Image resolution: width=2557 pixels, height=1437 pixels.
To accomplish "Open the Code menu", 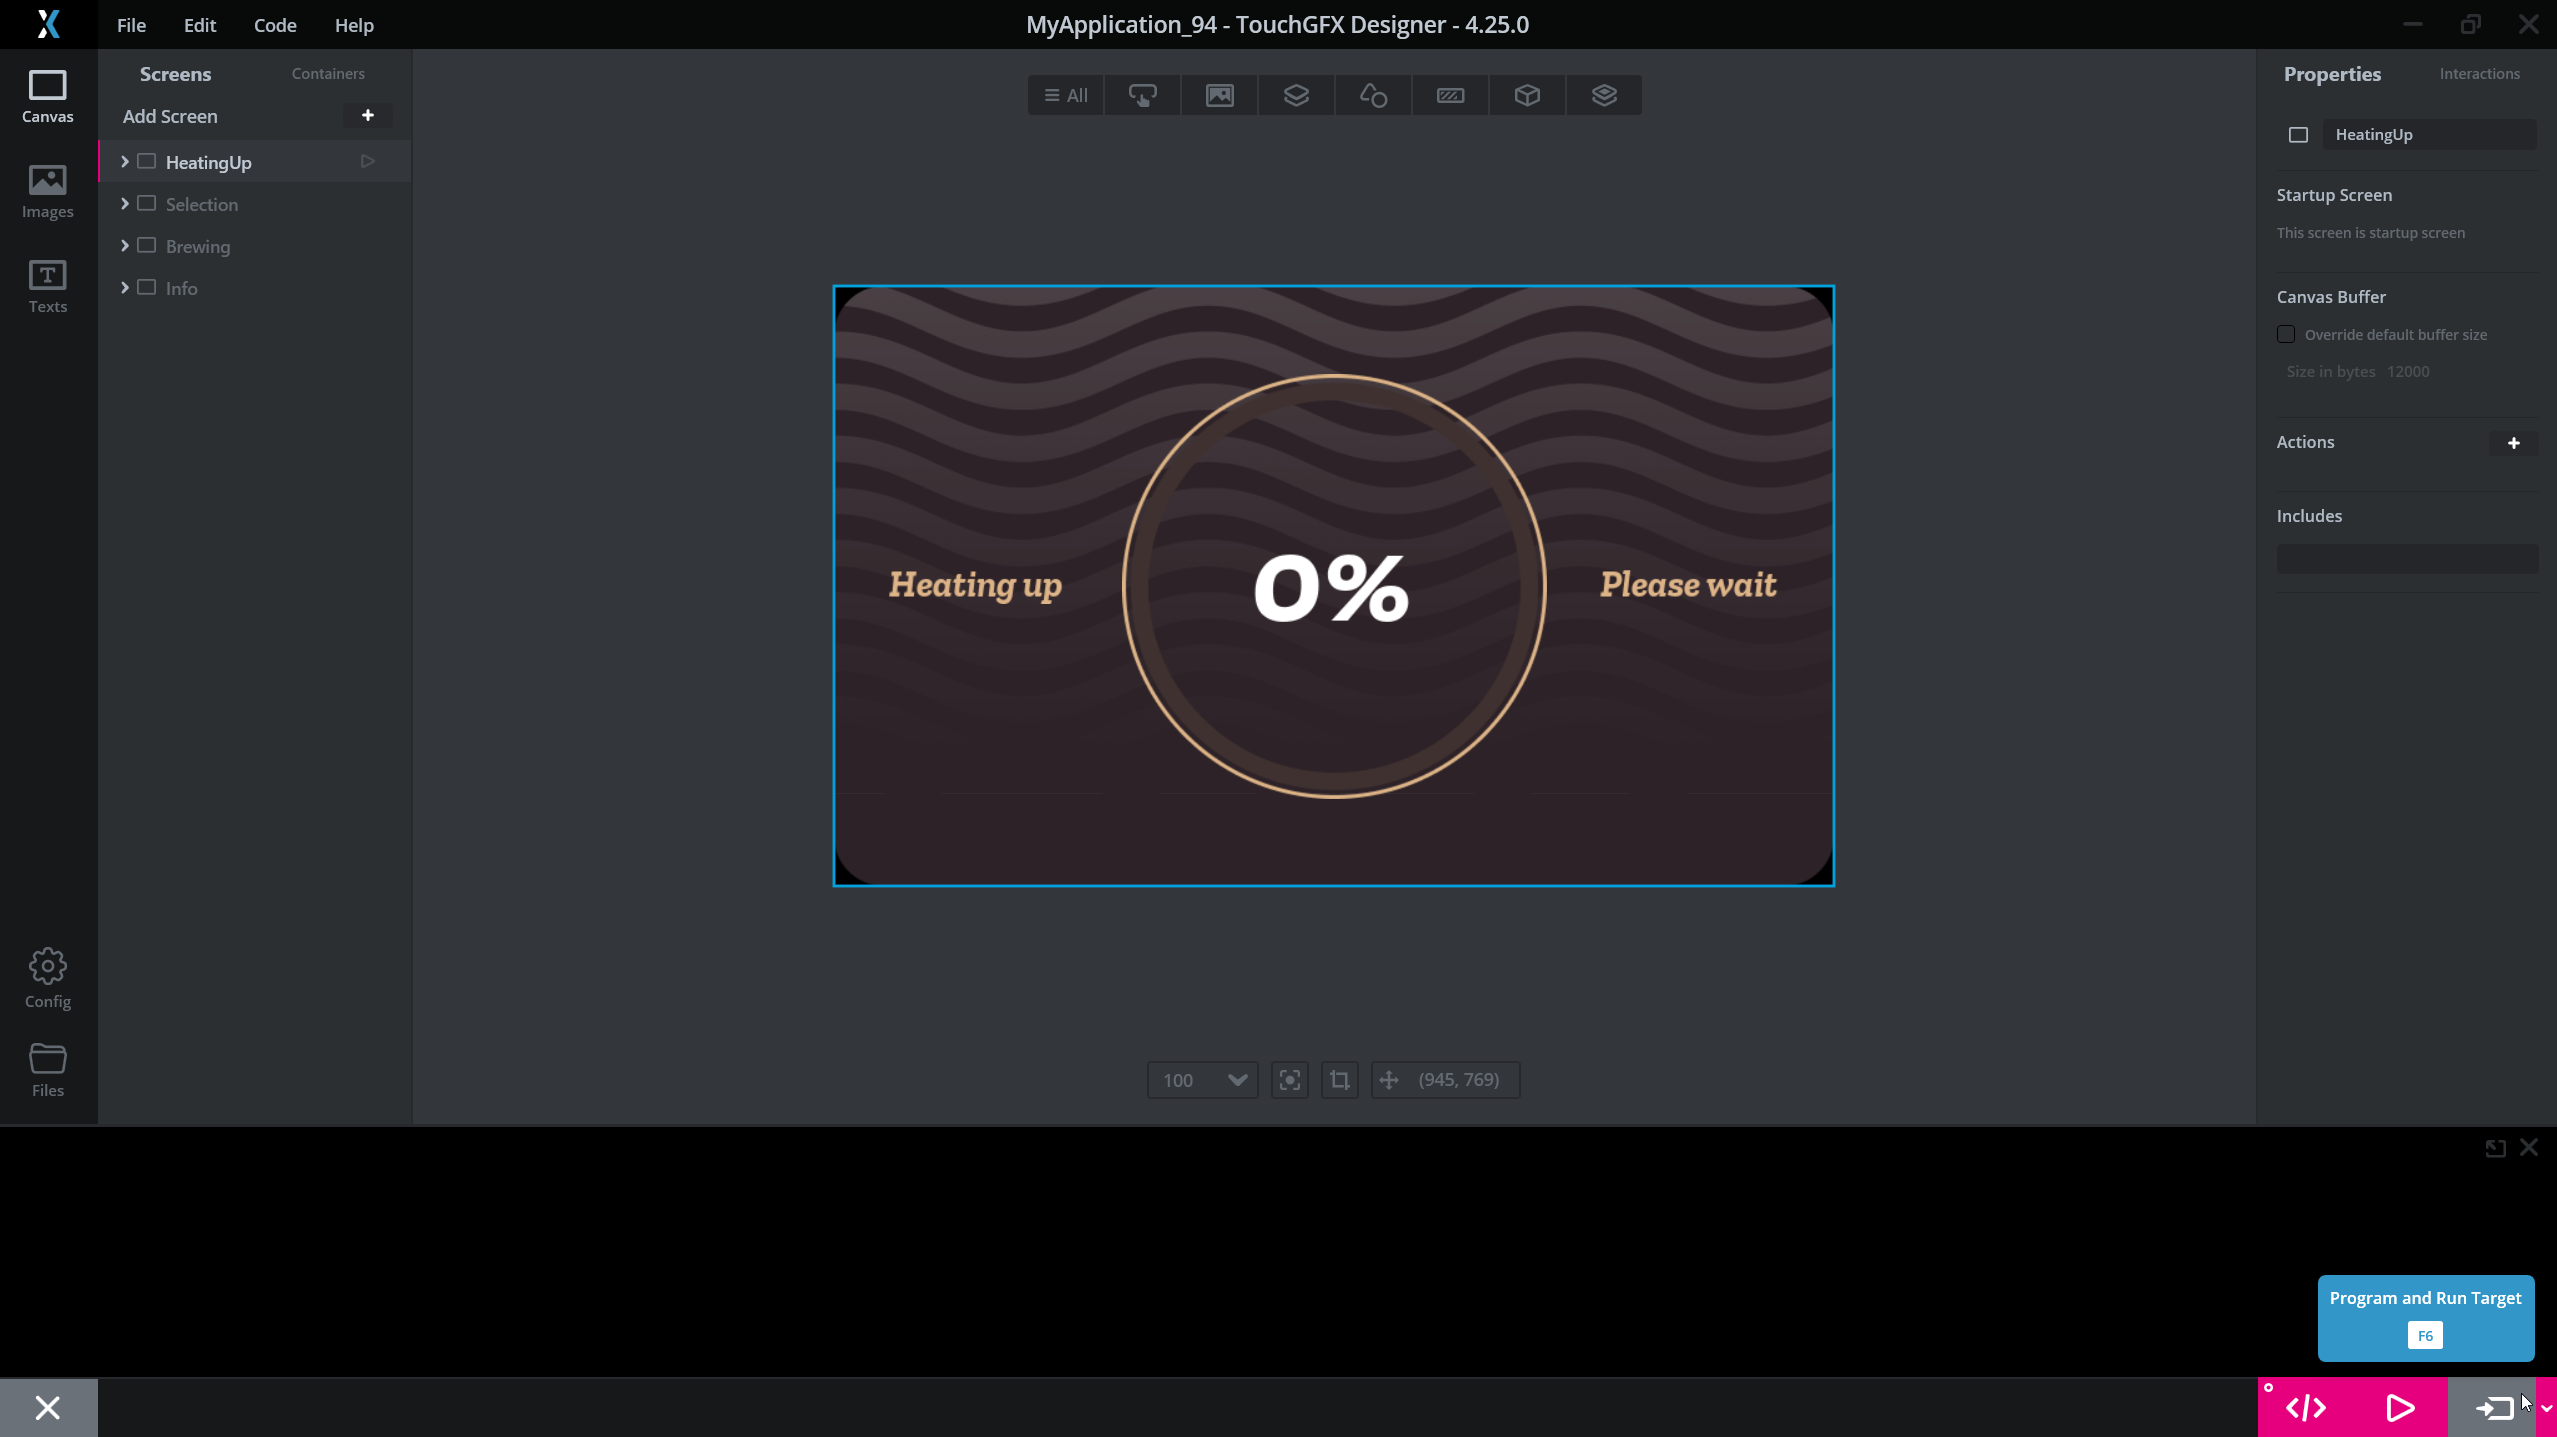I will [x=274, y=25].
